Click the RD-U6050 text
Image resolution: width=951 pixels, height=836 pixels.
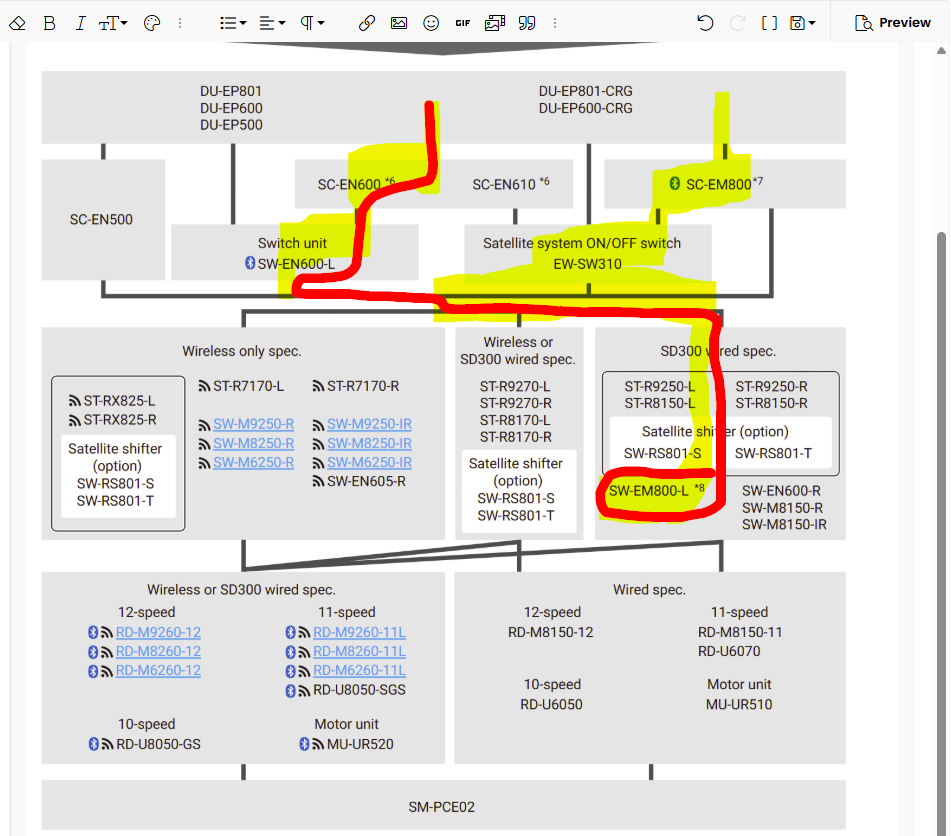pos(551,704)
